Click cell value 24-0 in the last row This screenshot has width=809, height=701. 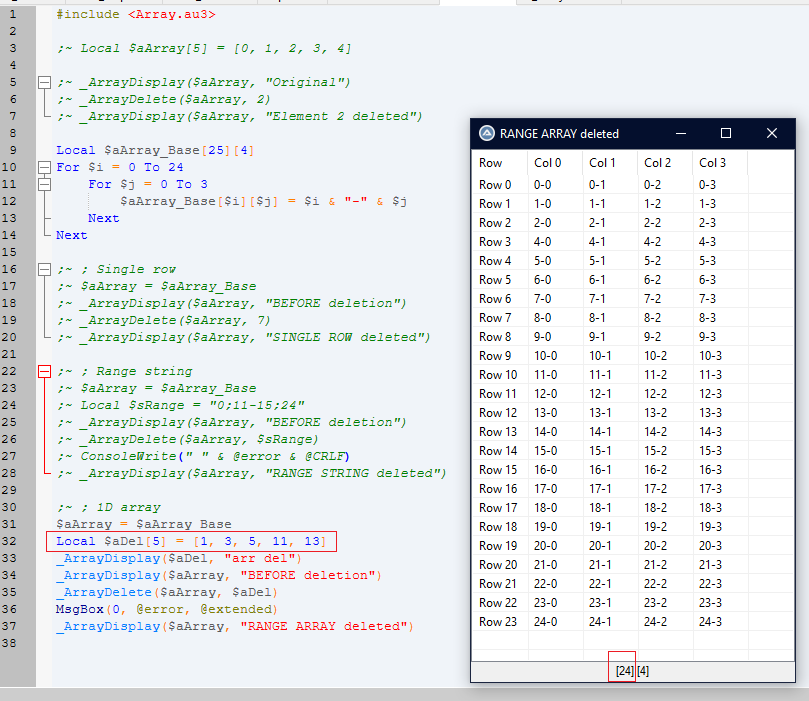point(545,622)
